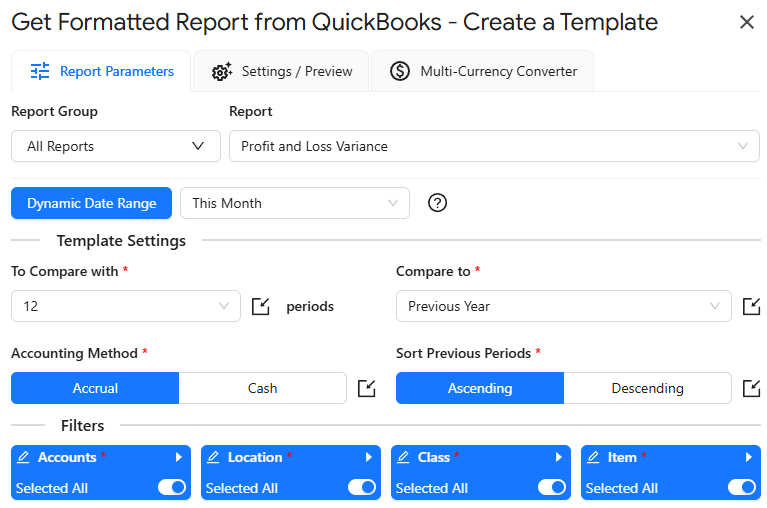Click cell-link icon beside Sort Previous Periods
This screenshot has height=508, width=767.
pyautogui.click(x=751, y=389)
